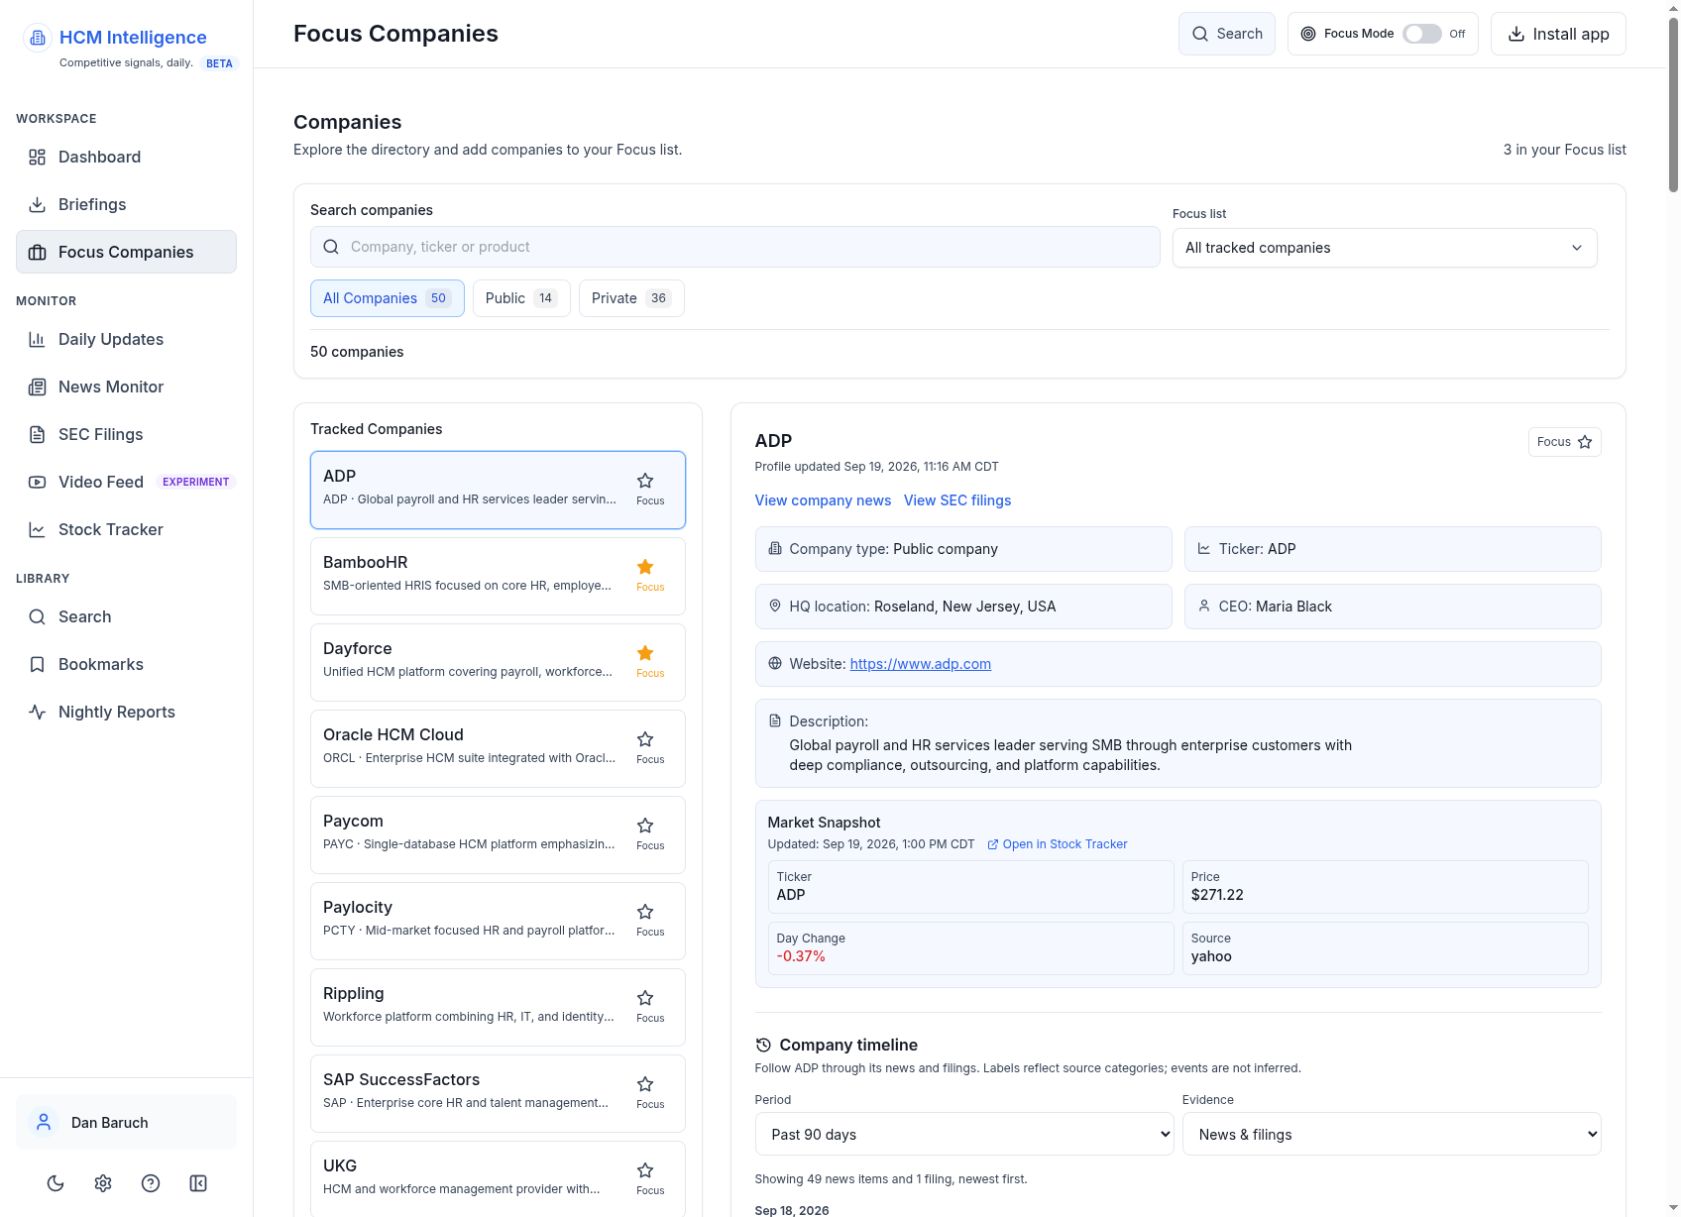Click the CEO person icon
Image resolution: width=1681 pixels, height=1217 pixels.
pyautogui.click(x=1204, y=606)
